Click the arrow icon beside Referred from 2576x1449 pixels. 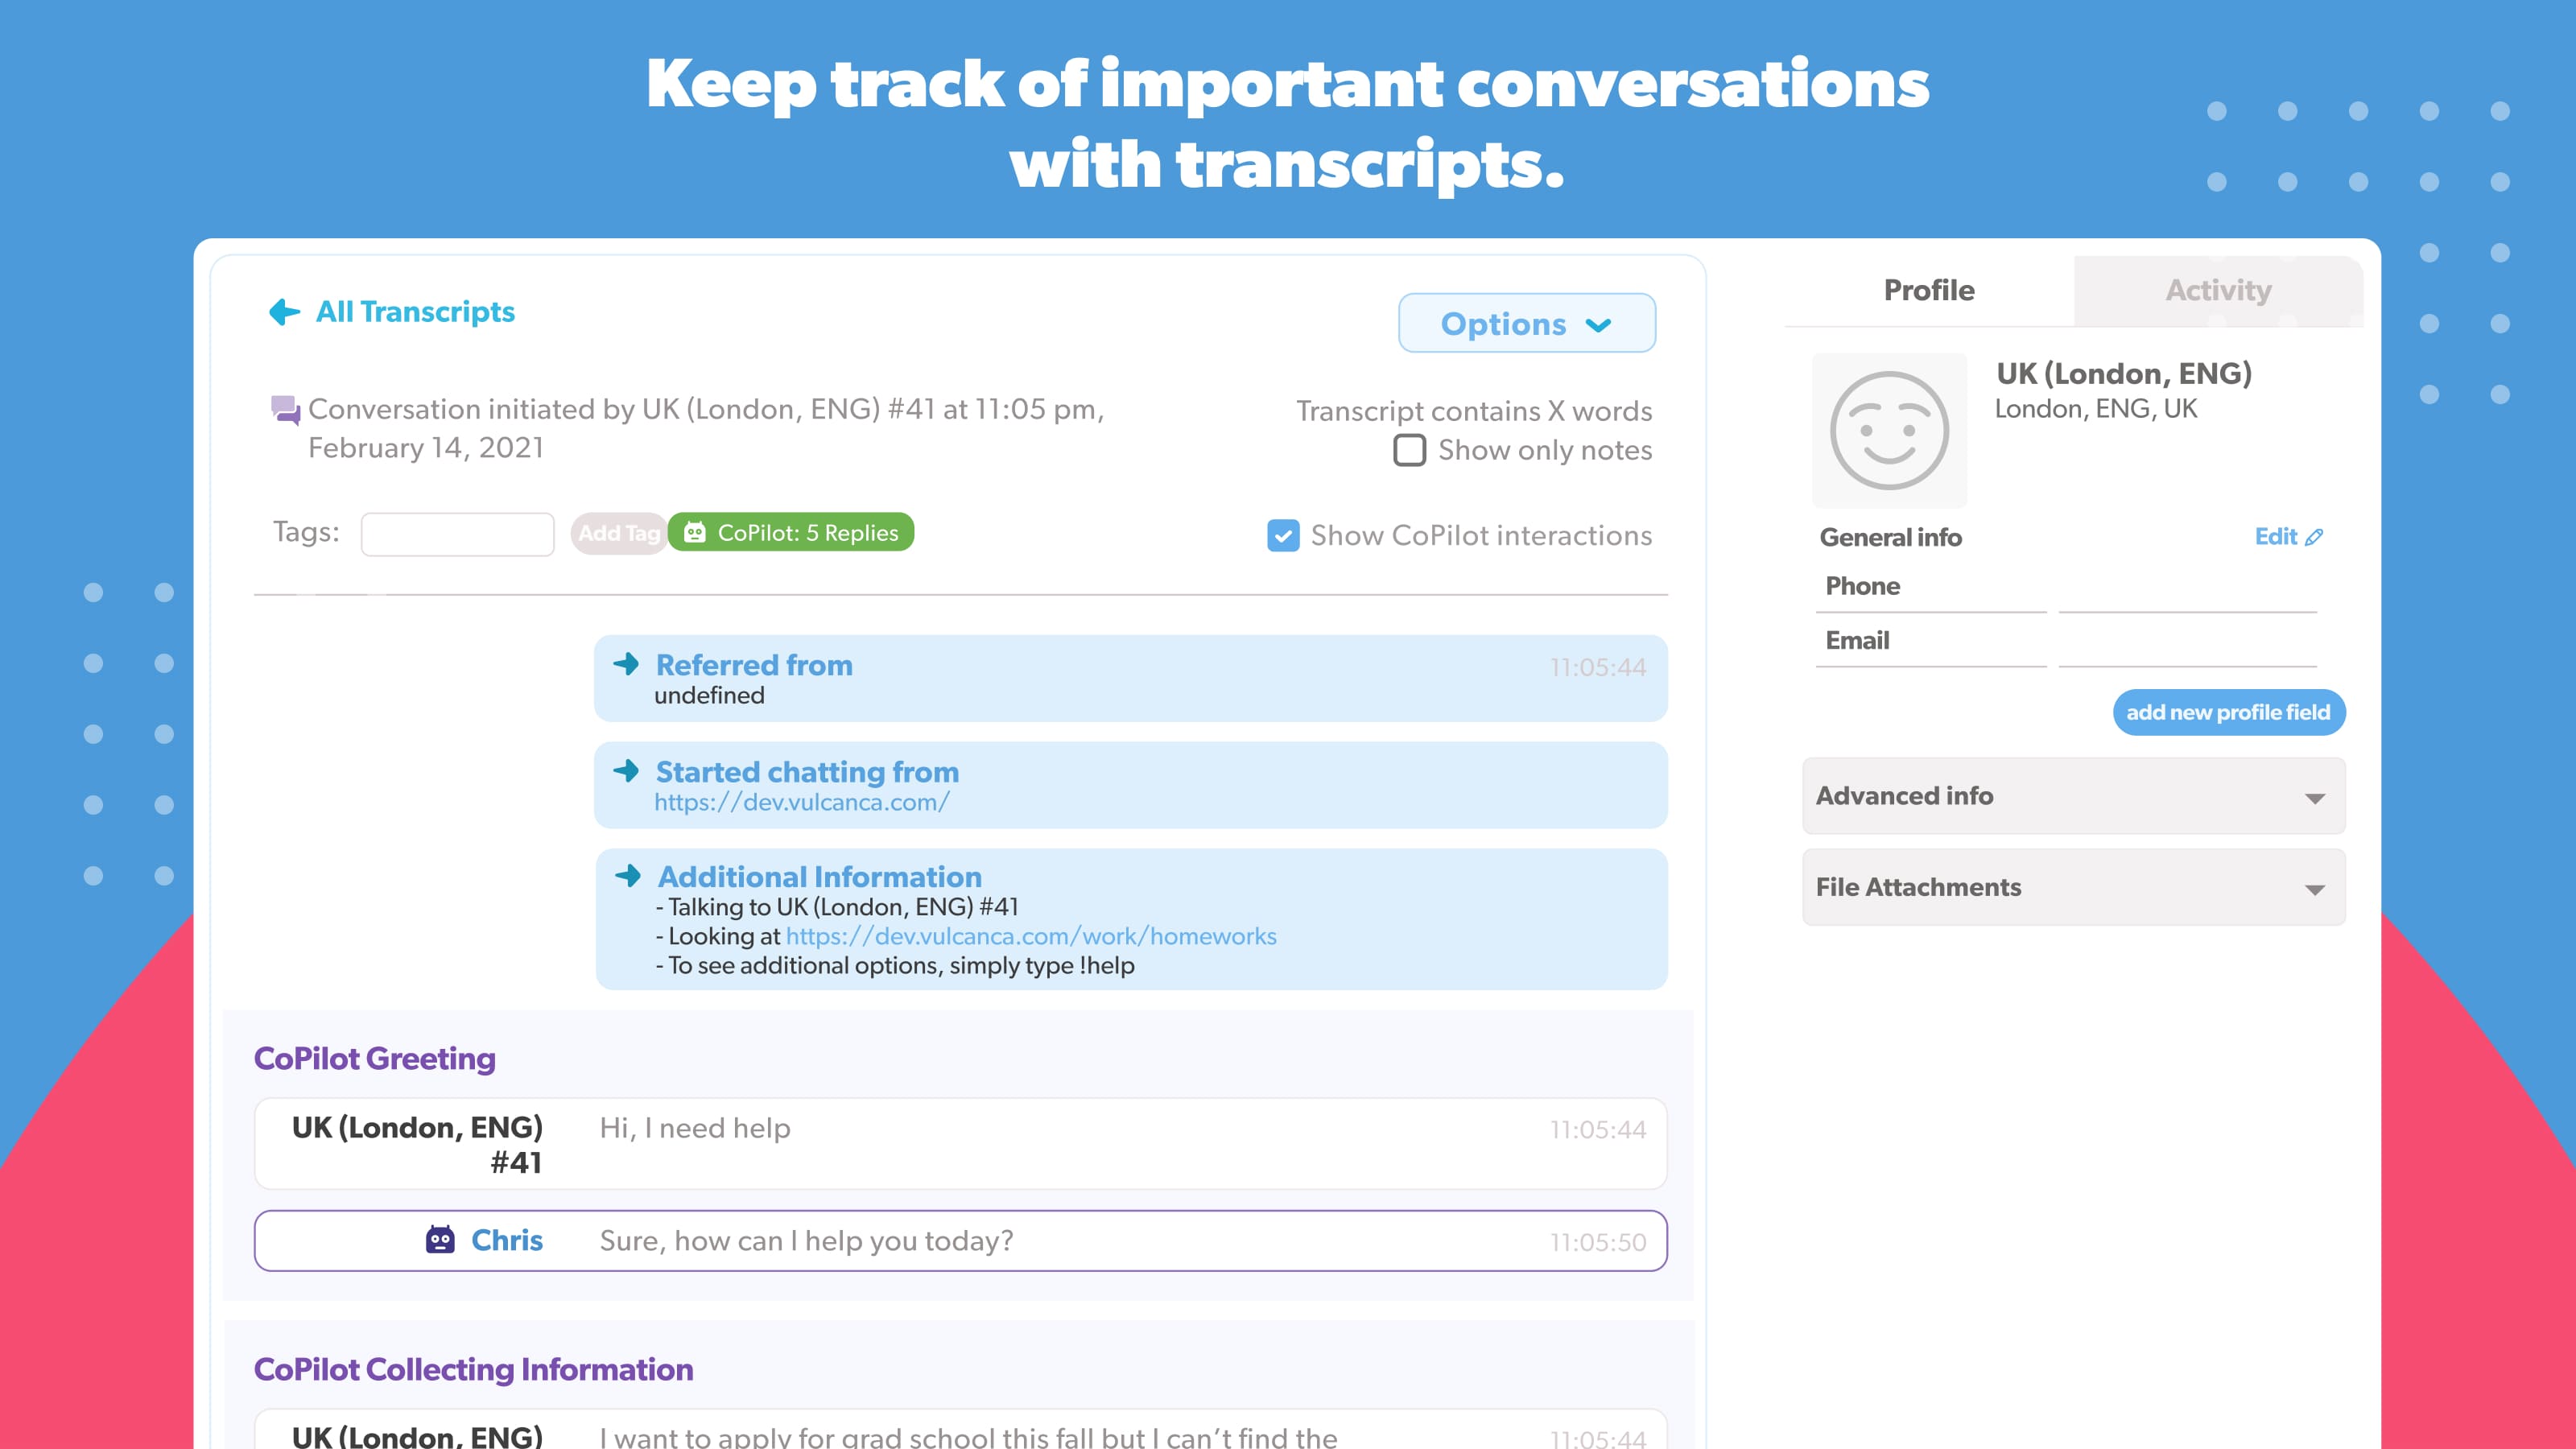coord(627,664)
